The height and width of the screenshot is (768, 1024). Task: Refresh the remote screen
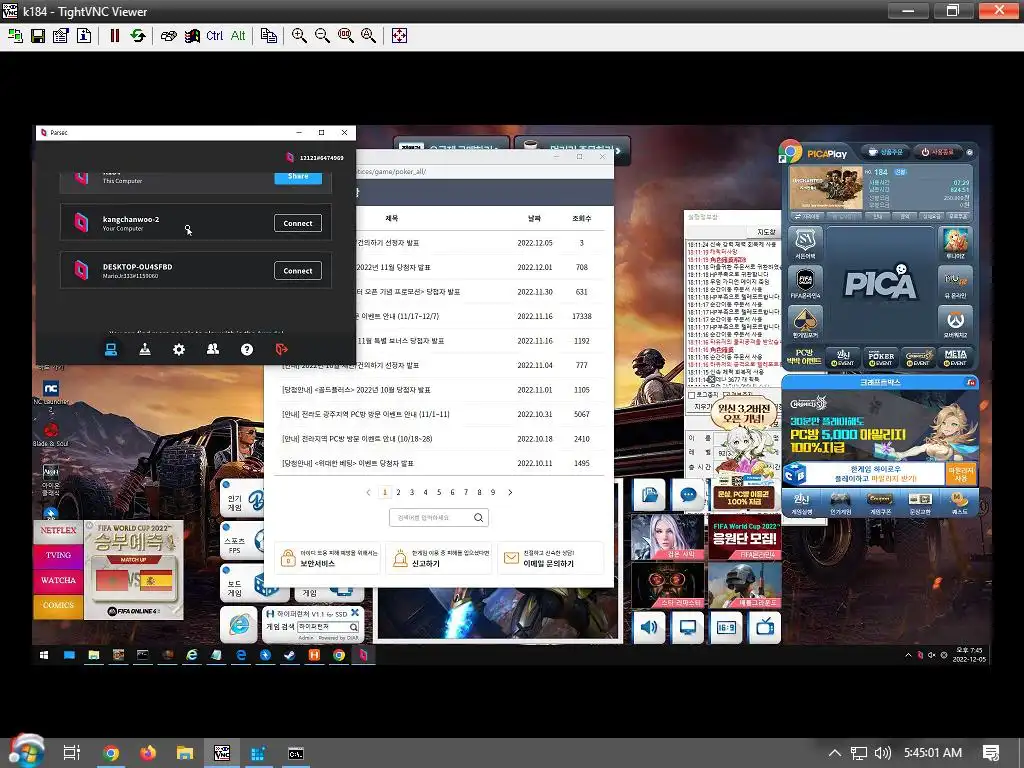tap(137, 36)
